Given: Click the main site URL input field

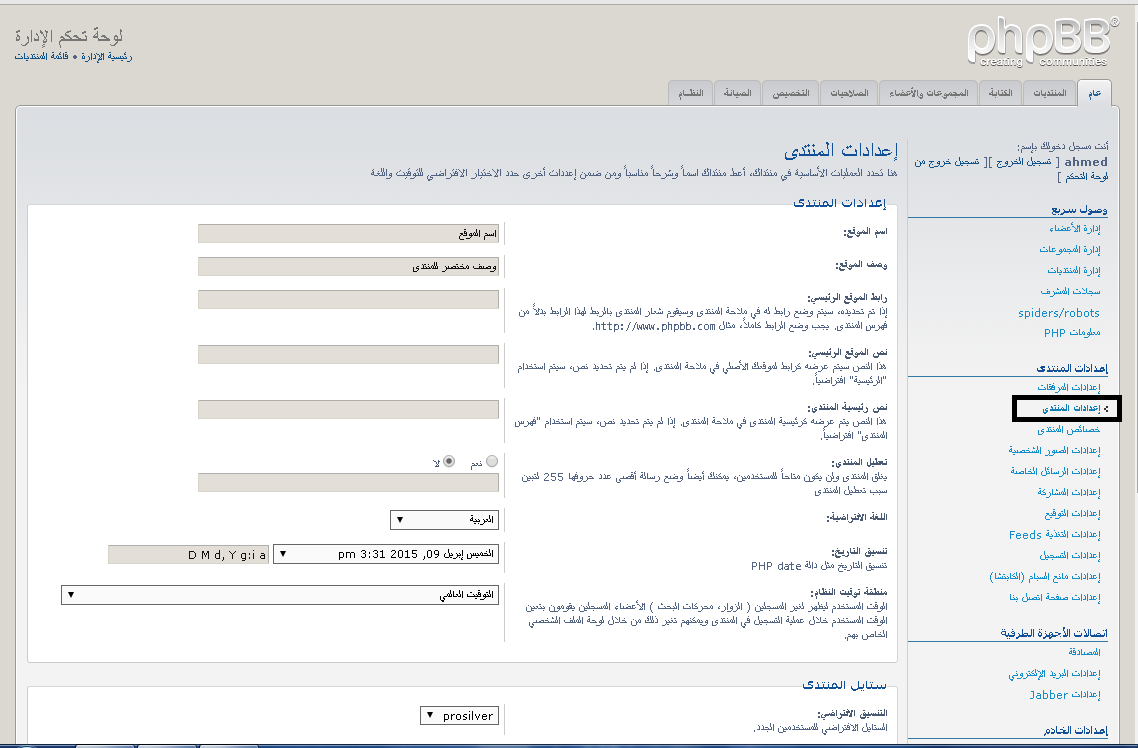Looking at the screenshot, I should pos(348,300).
